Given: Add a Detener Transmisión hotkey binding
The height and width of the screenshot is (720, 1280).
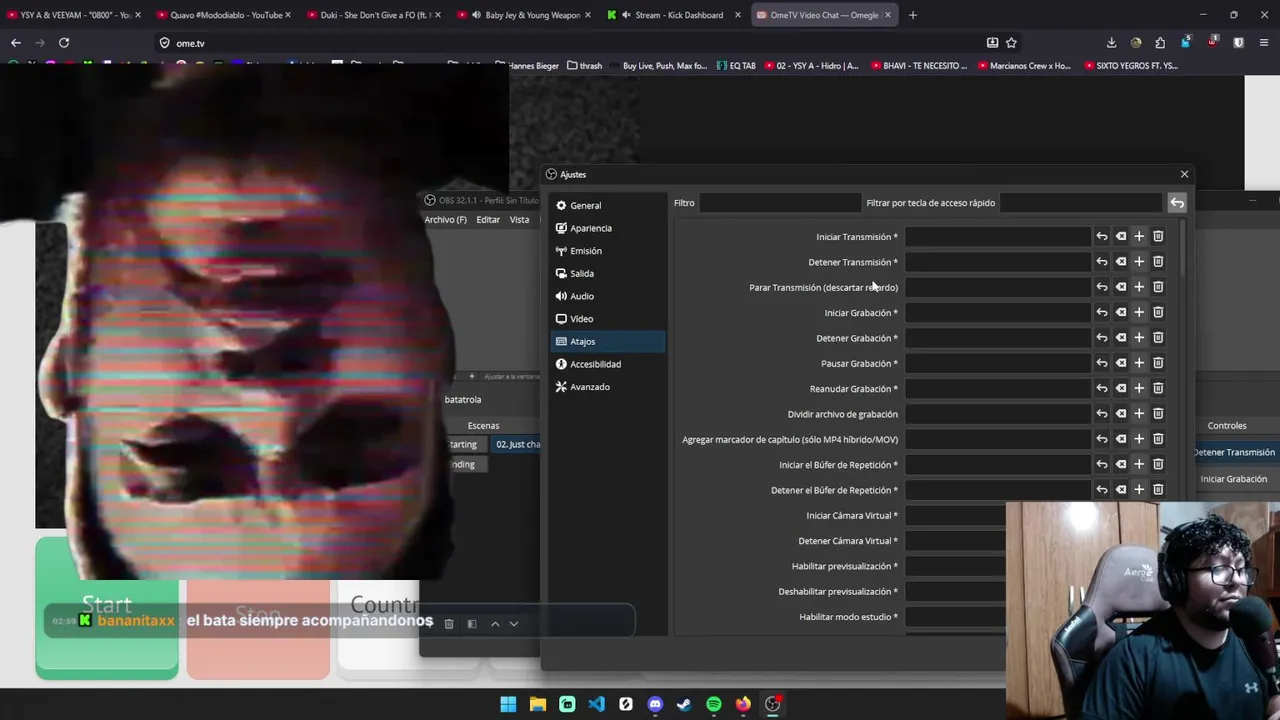Looking at the screenshot, I should point(1139,262).
